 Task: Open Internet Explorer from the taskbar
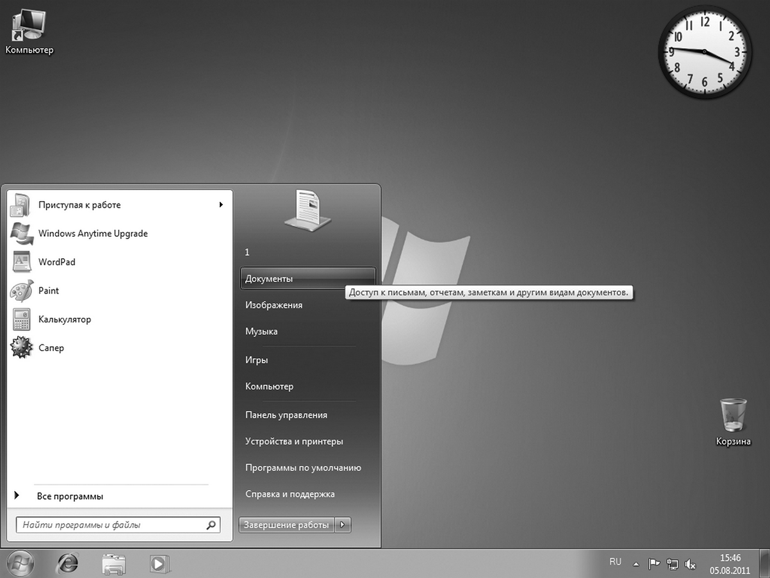click(68, 563)
